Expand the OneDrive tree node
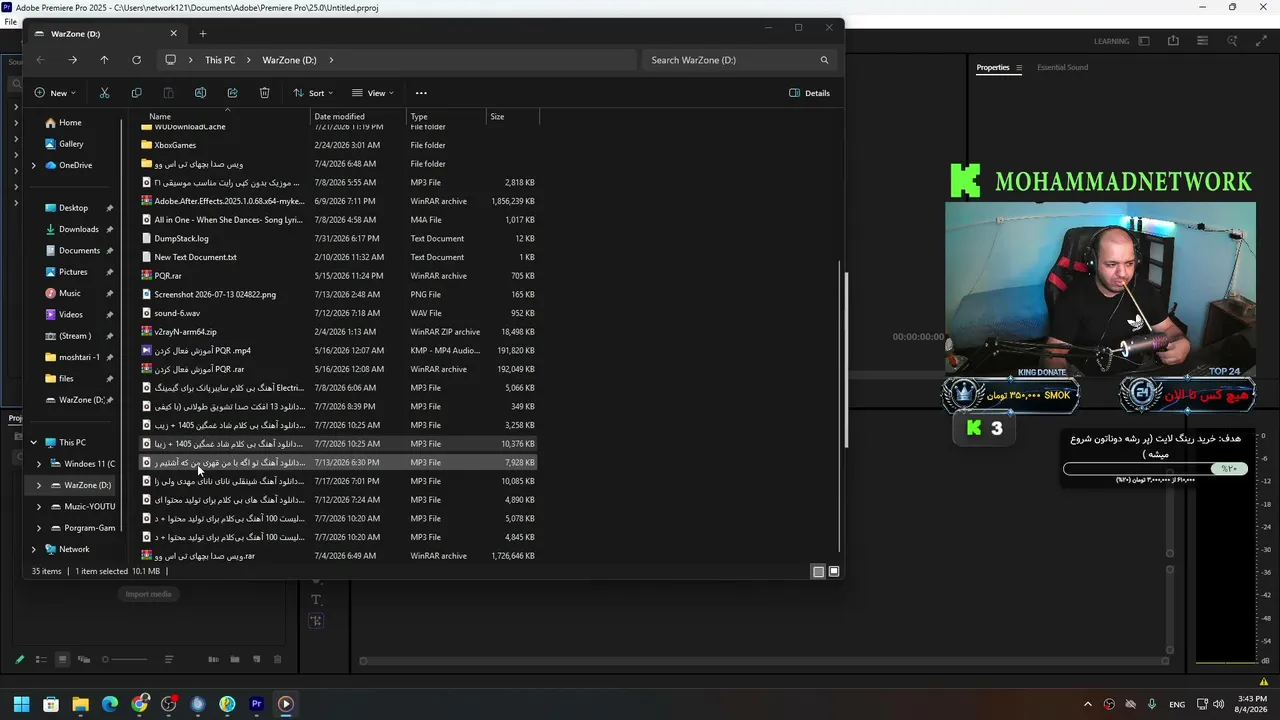Image resolution: width=1280 pixels, height=720 pixels. coord(34,165)
